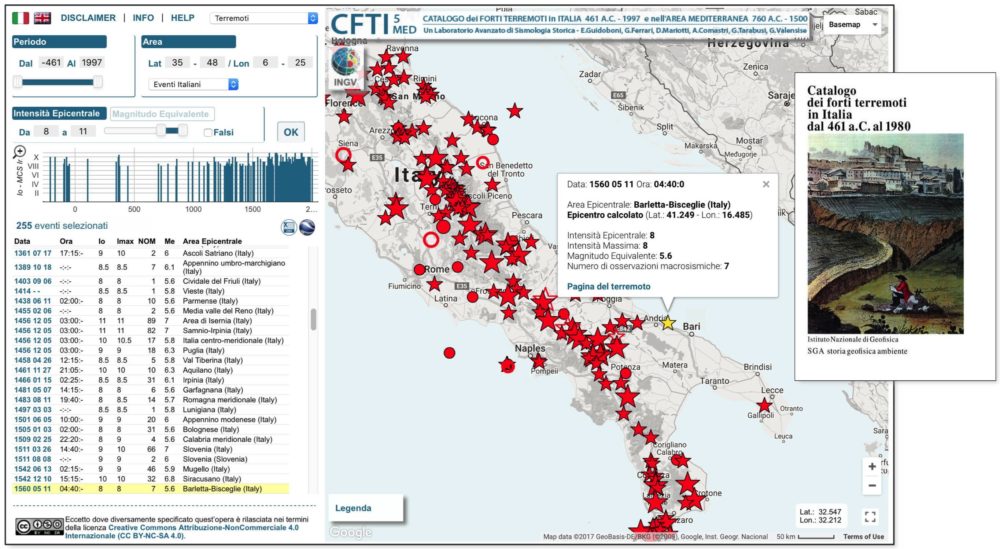This screenshot has height=549, width=1000.
Task: Switch language using the UK flag
Action: click(43, 18)
